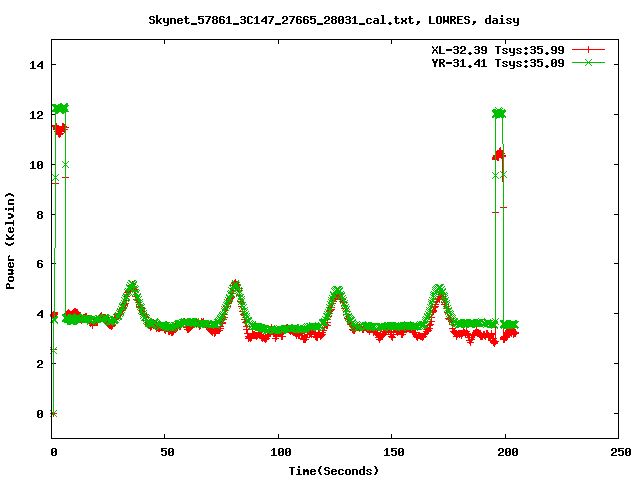640x480 pixels.
Task: Click the Power (Kelvin) axis label
Action: click(x=10, y=241)
